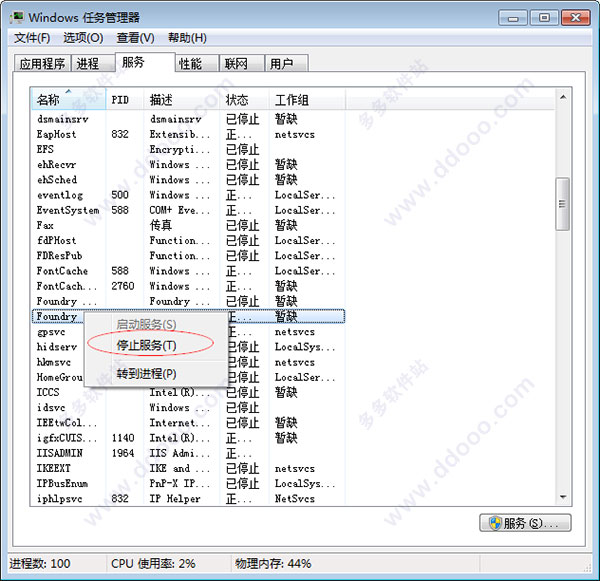Click the scrollbar down arrow
Screen dimensions: 600x581
[x=563, y=497]
